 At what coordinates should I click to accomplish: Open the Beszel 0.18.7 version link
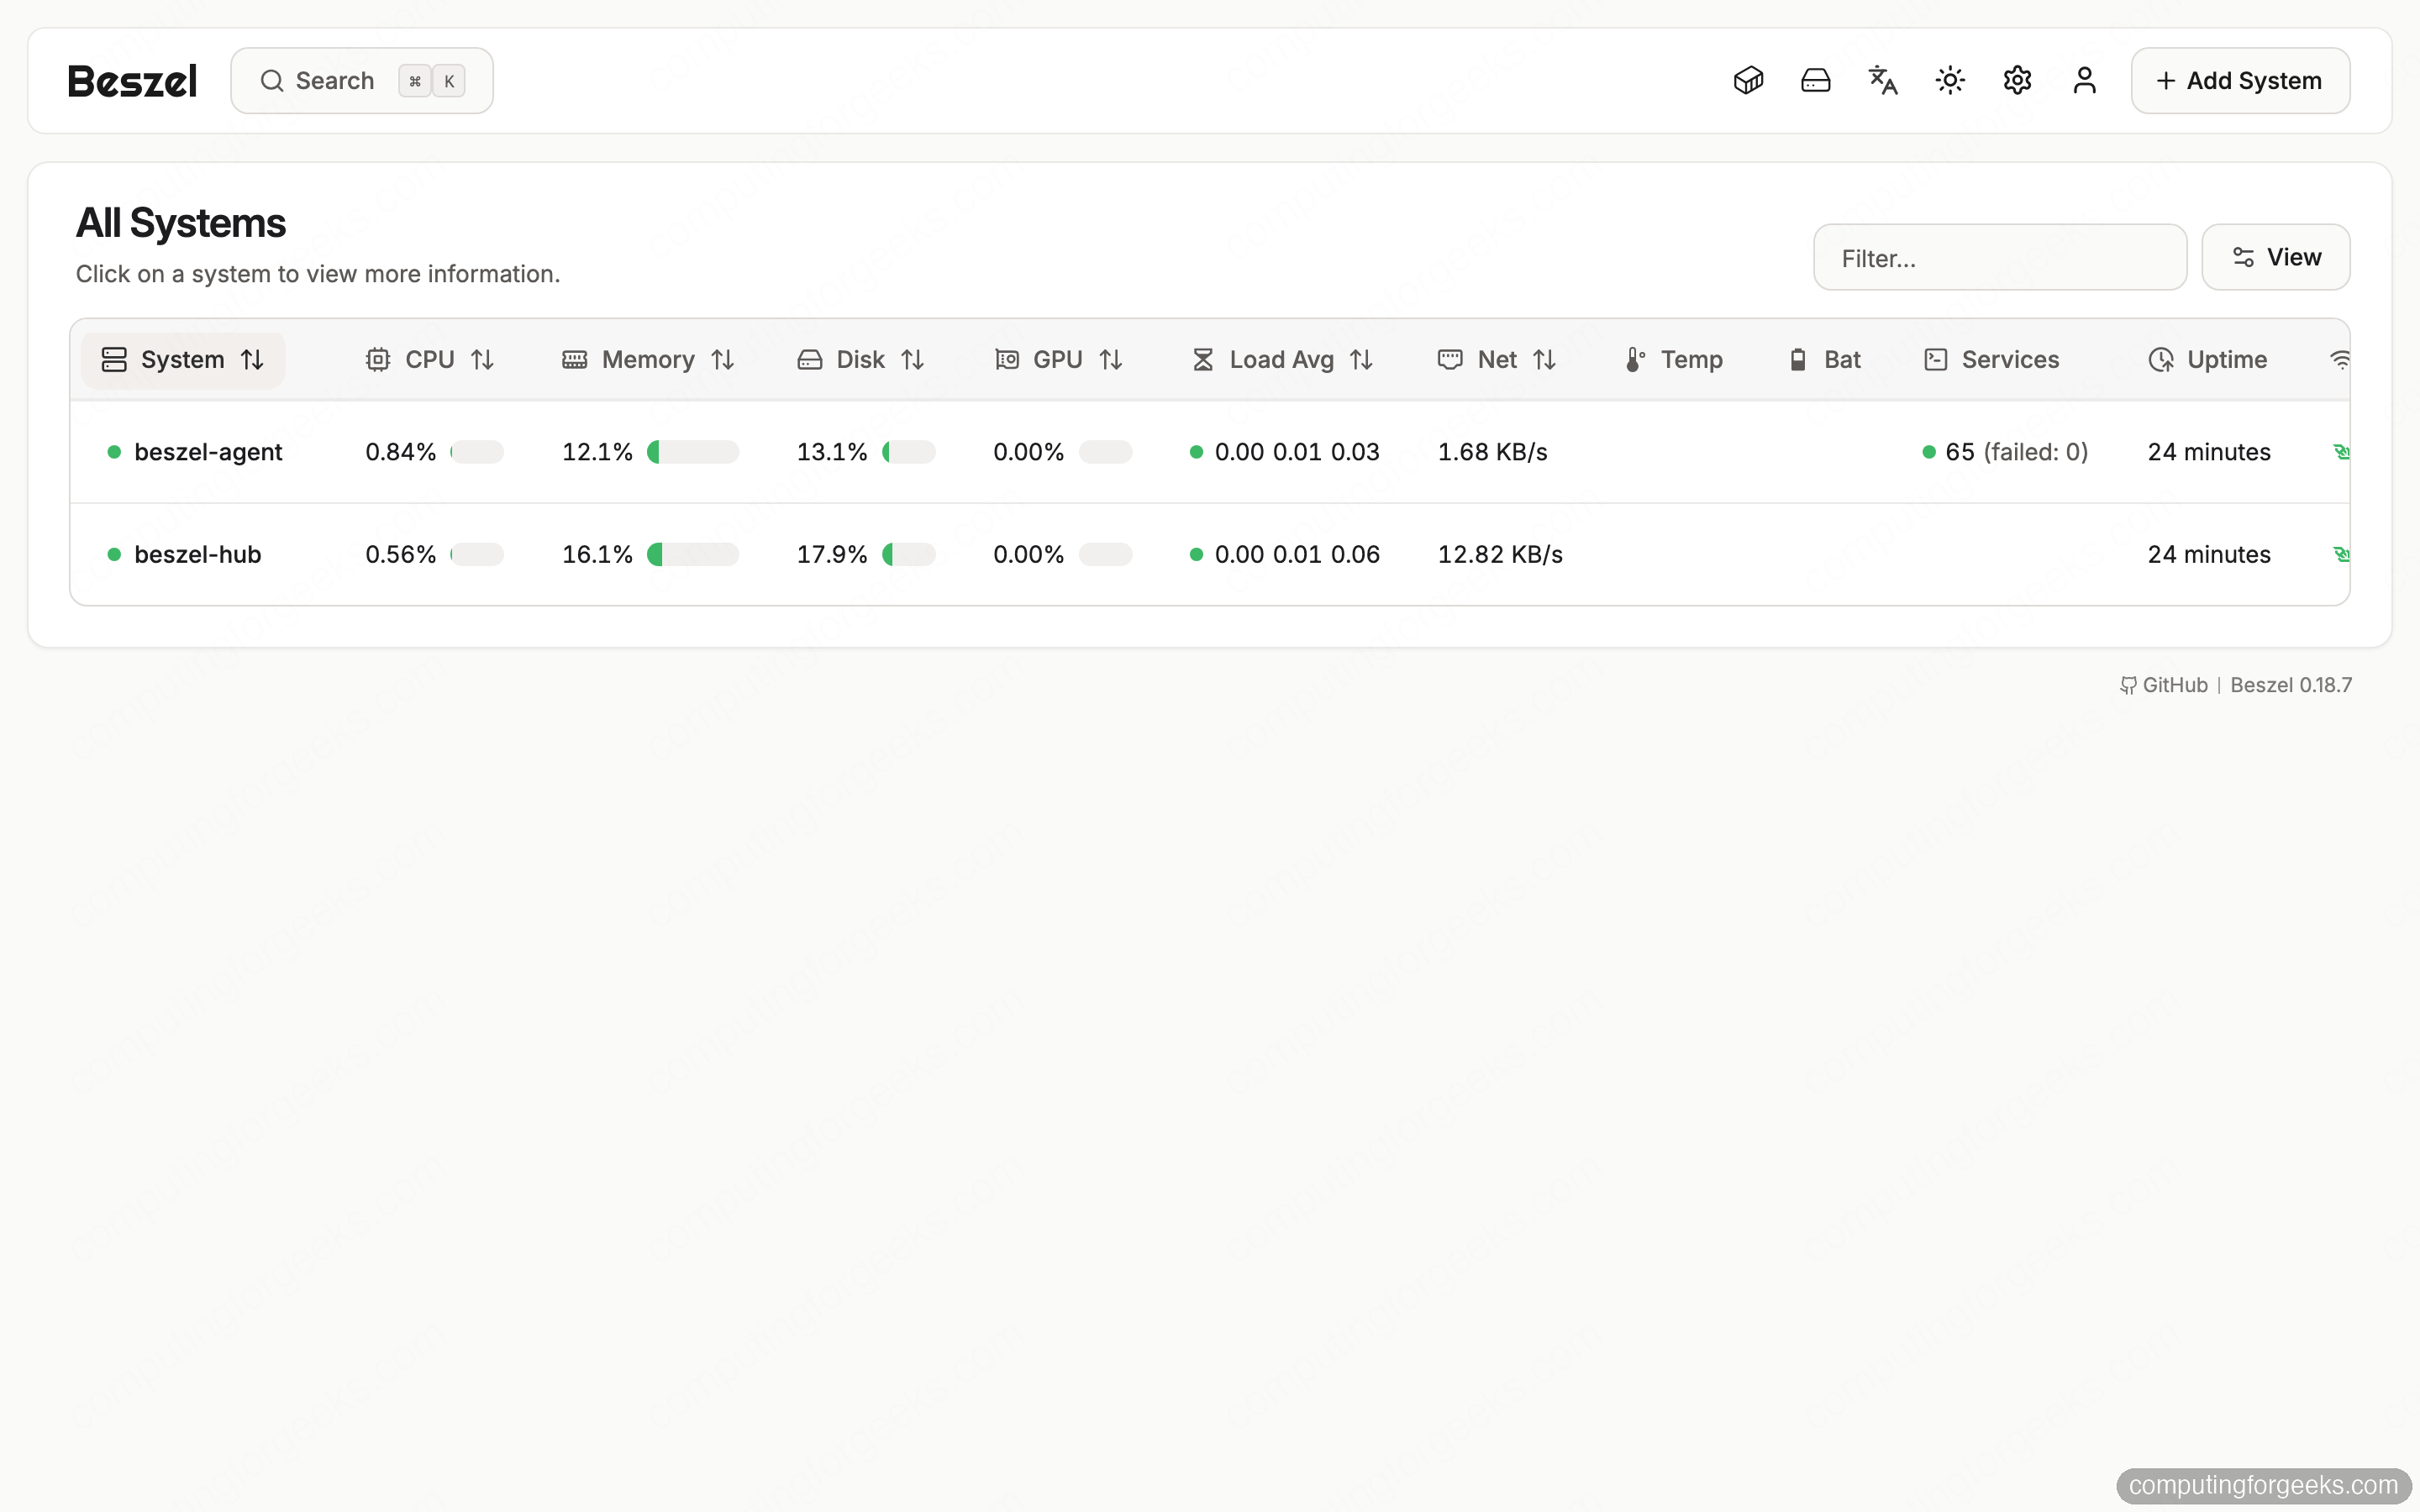(2291, 685)
